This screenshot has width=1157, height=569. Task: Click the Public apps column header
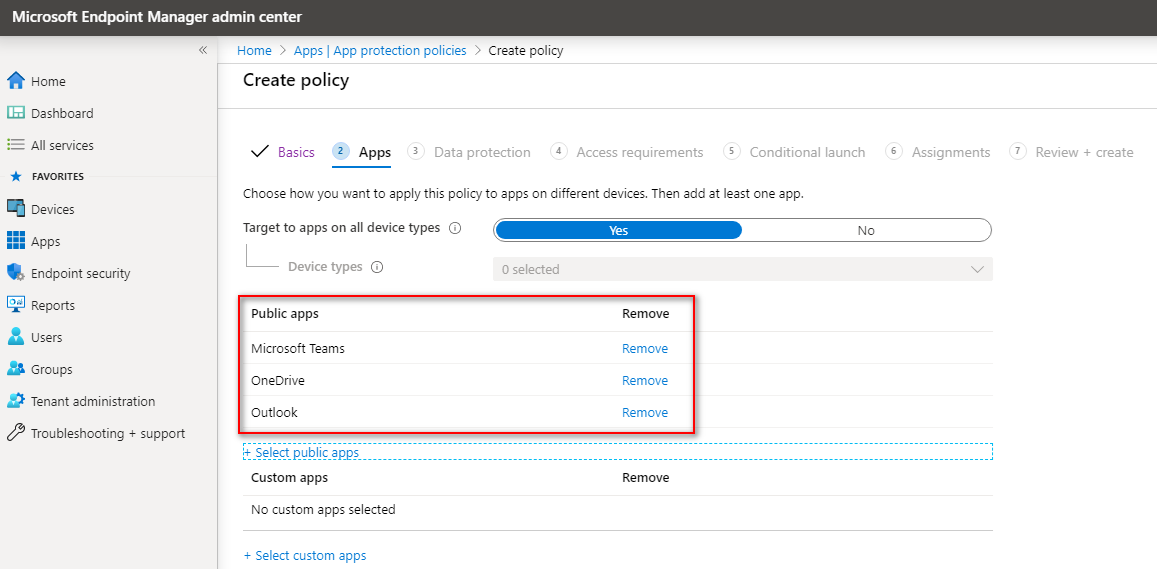tap(285, 314)
